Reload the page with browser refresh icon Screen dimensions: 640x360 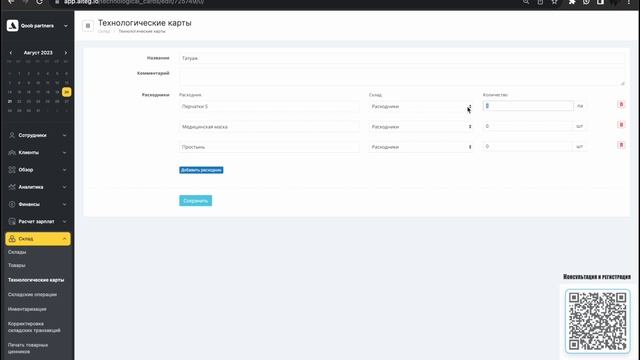(39, 2)
